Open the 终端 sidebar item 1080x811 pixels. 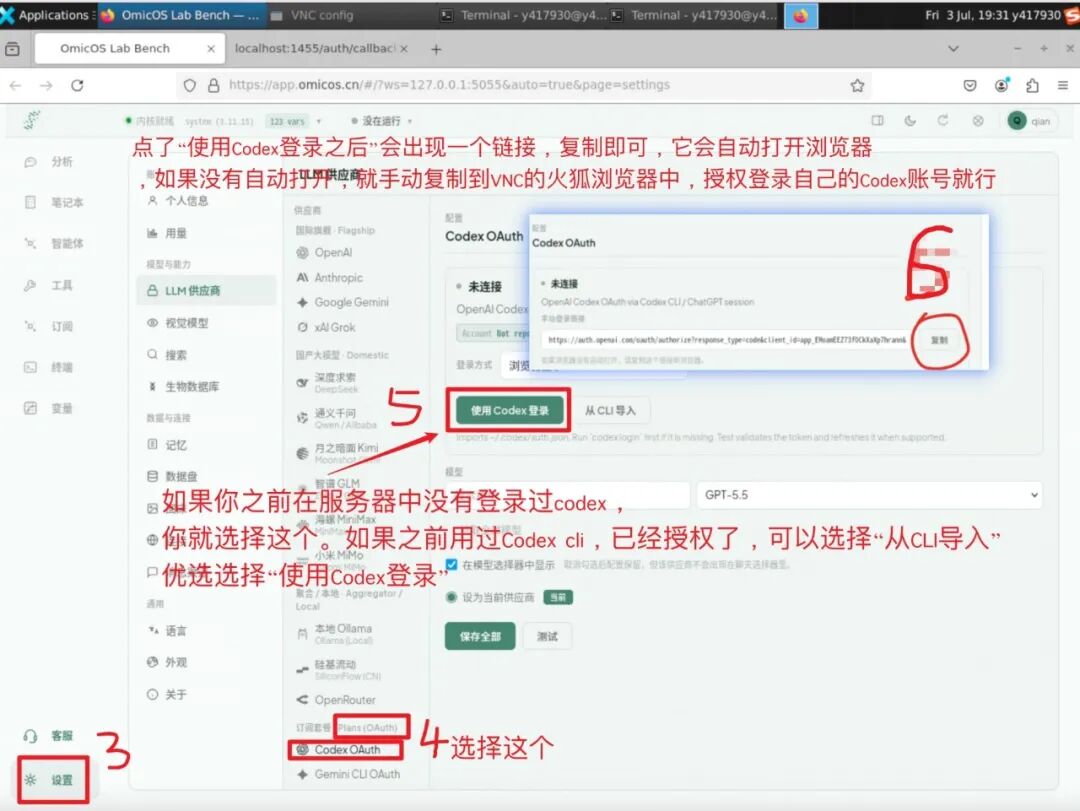click(x=48, y=367)
